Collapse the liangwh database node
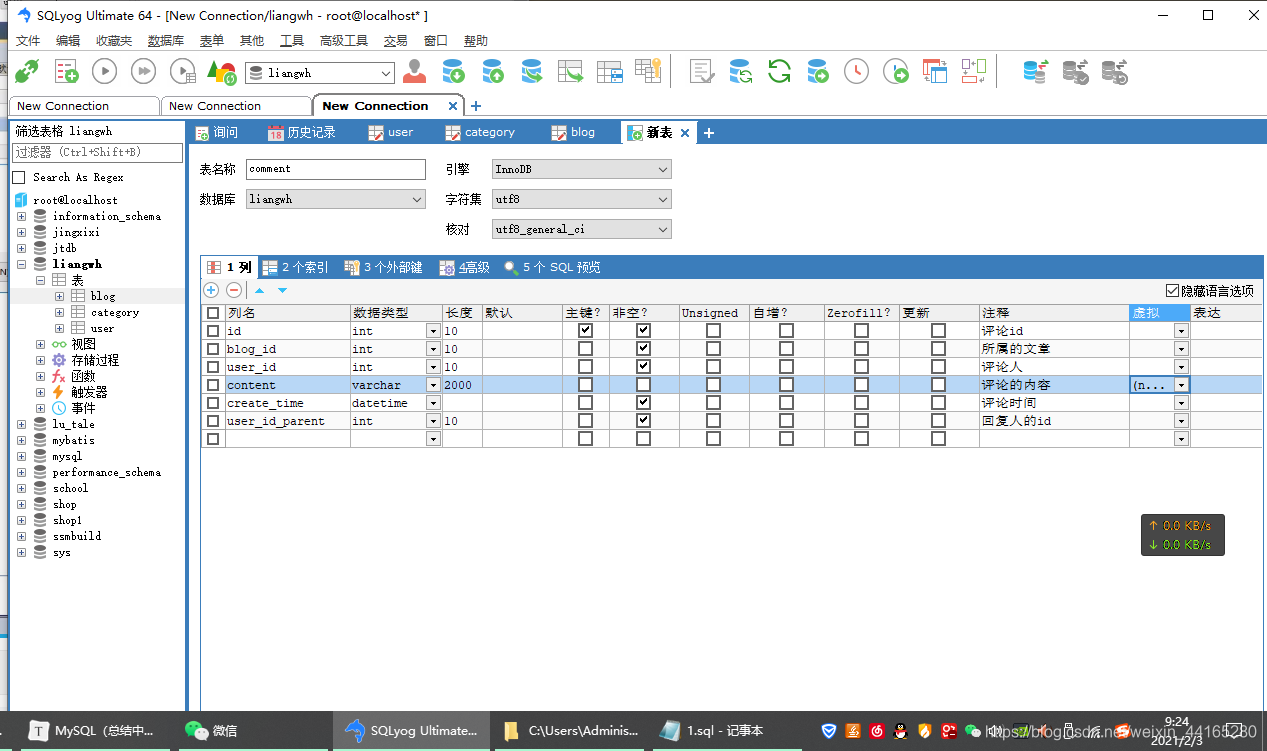1267x751 pixels. pos(22,264)
